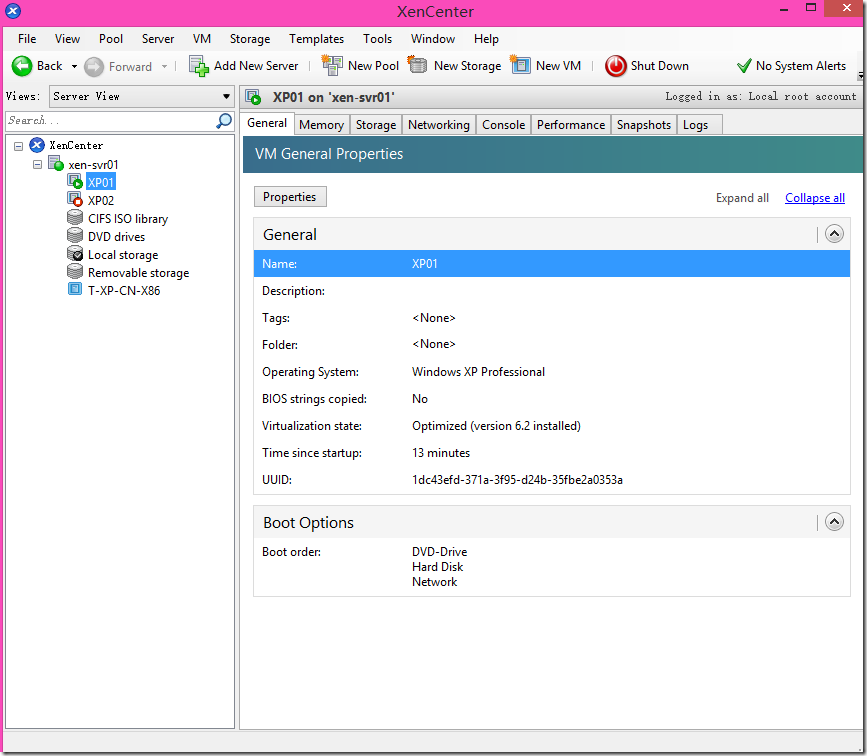Switch to the Memory tab
The image size is (867, 756).
coord(321,125)
